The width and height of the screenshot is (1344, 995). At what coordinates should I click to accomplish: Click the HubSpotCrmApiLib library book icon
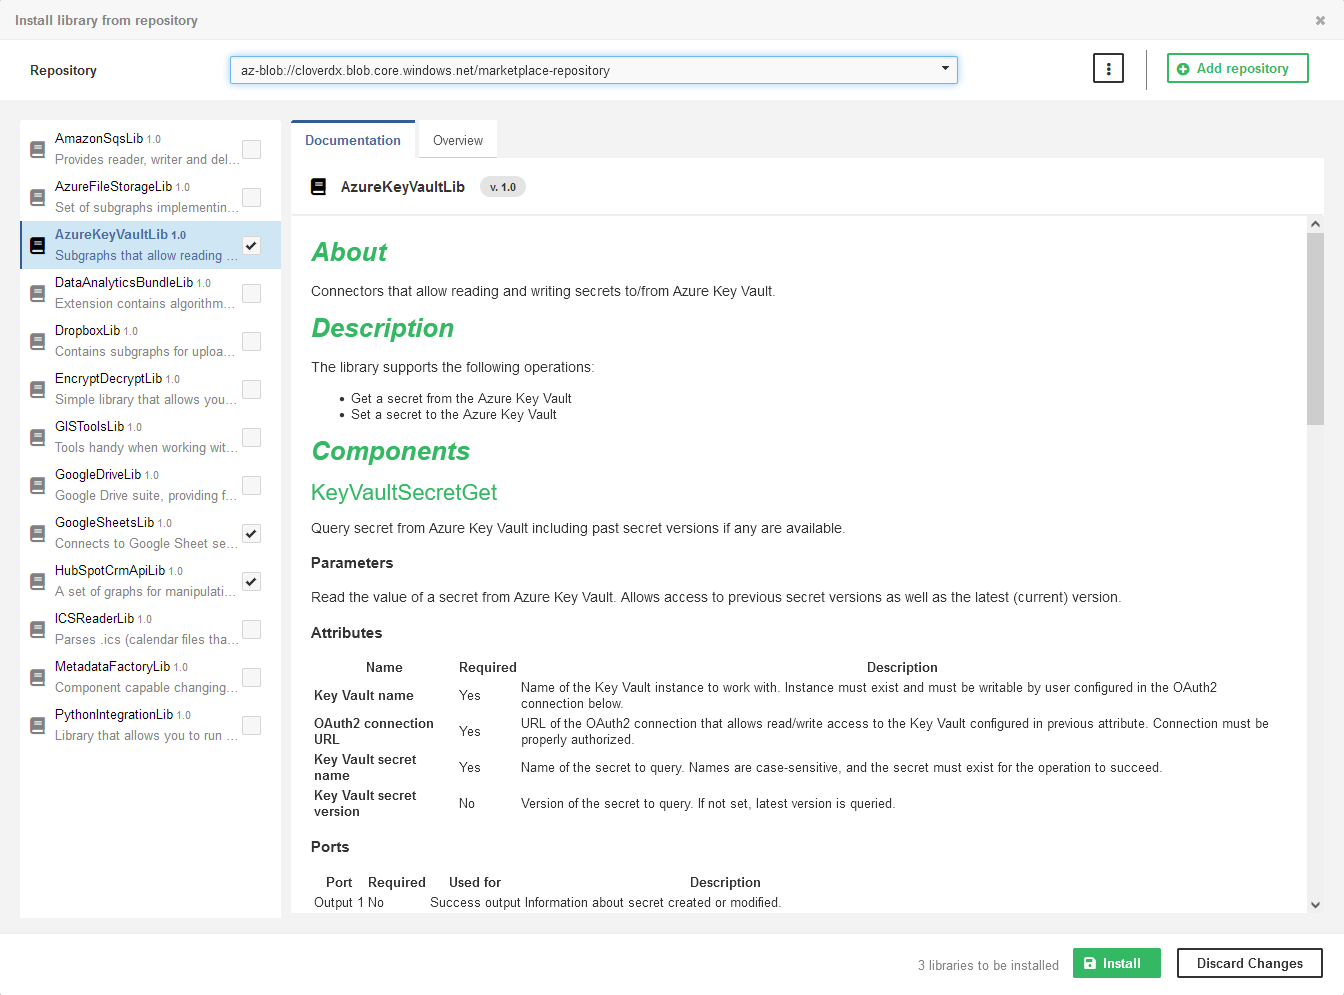tap(37, 581)
